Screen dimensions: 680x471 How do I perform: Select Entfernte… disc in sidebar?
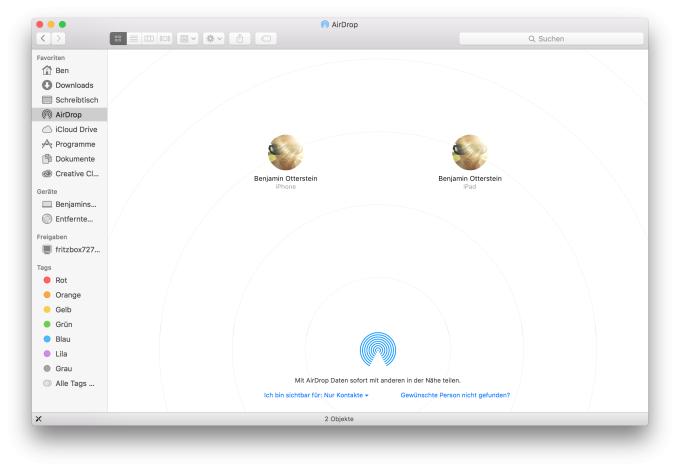pos(69,219)
